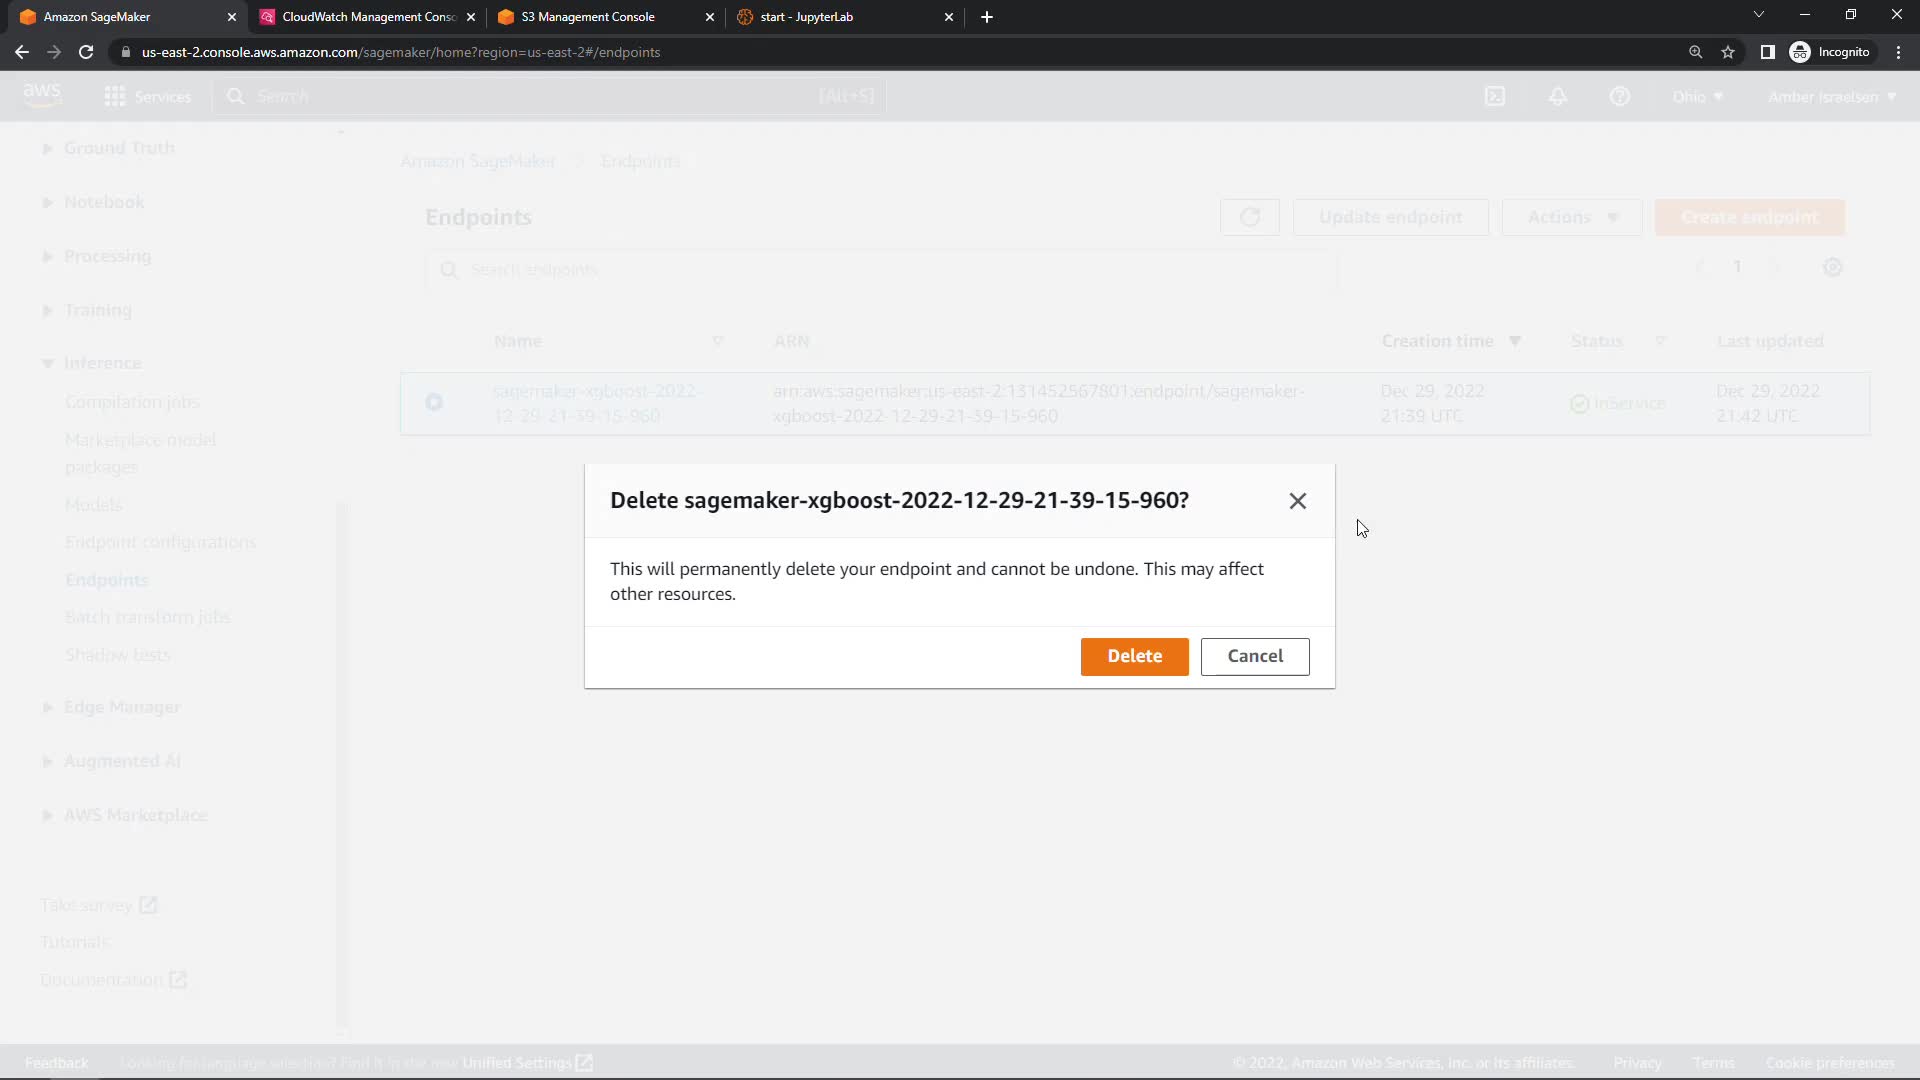1920x1080 pixels.
Task: Close the delete dialog with X icon
Action: 1297,501
